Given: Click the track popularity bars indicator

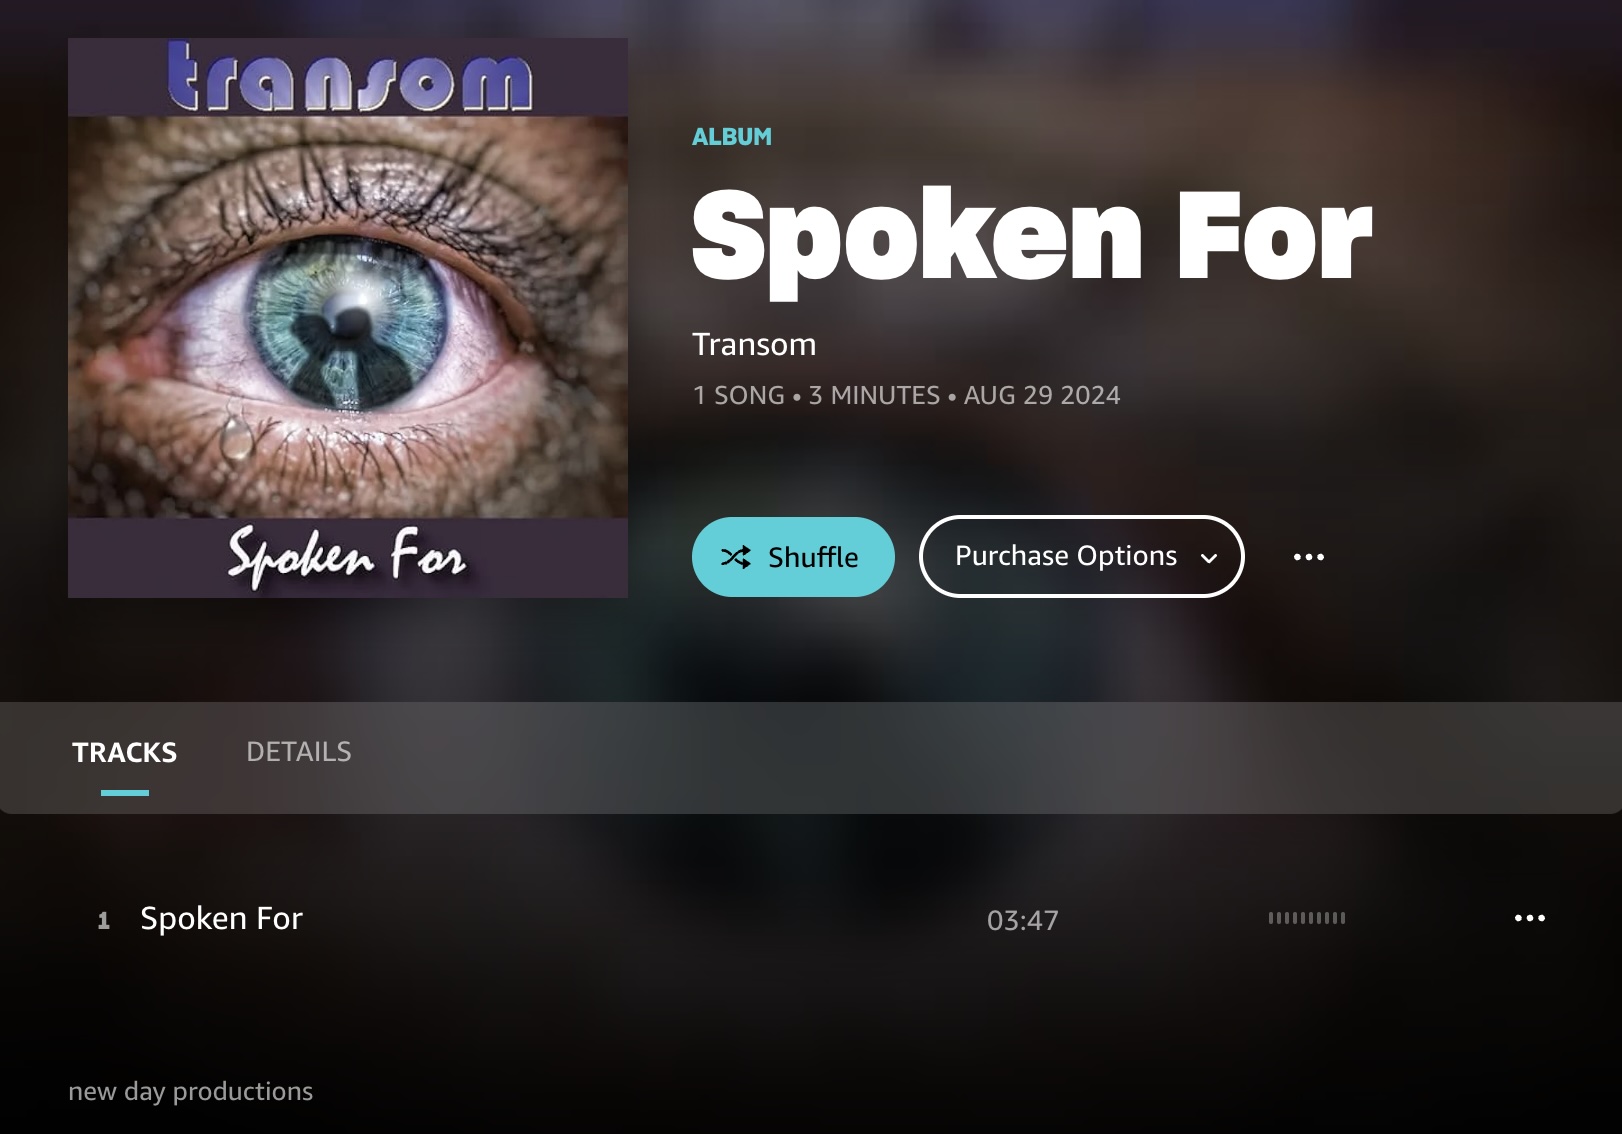Looking at the screenshot, I should click(1306, 918).
